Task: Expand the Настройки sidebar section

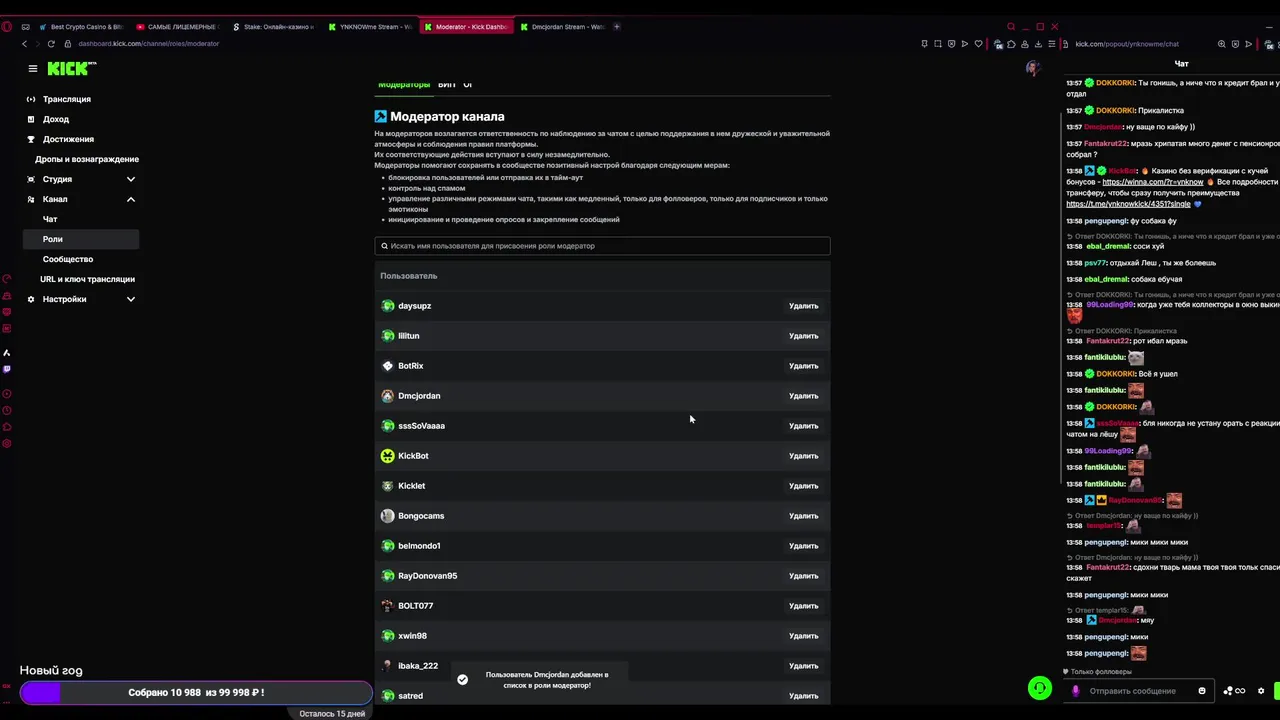Action: click(130, 299)
